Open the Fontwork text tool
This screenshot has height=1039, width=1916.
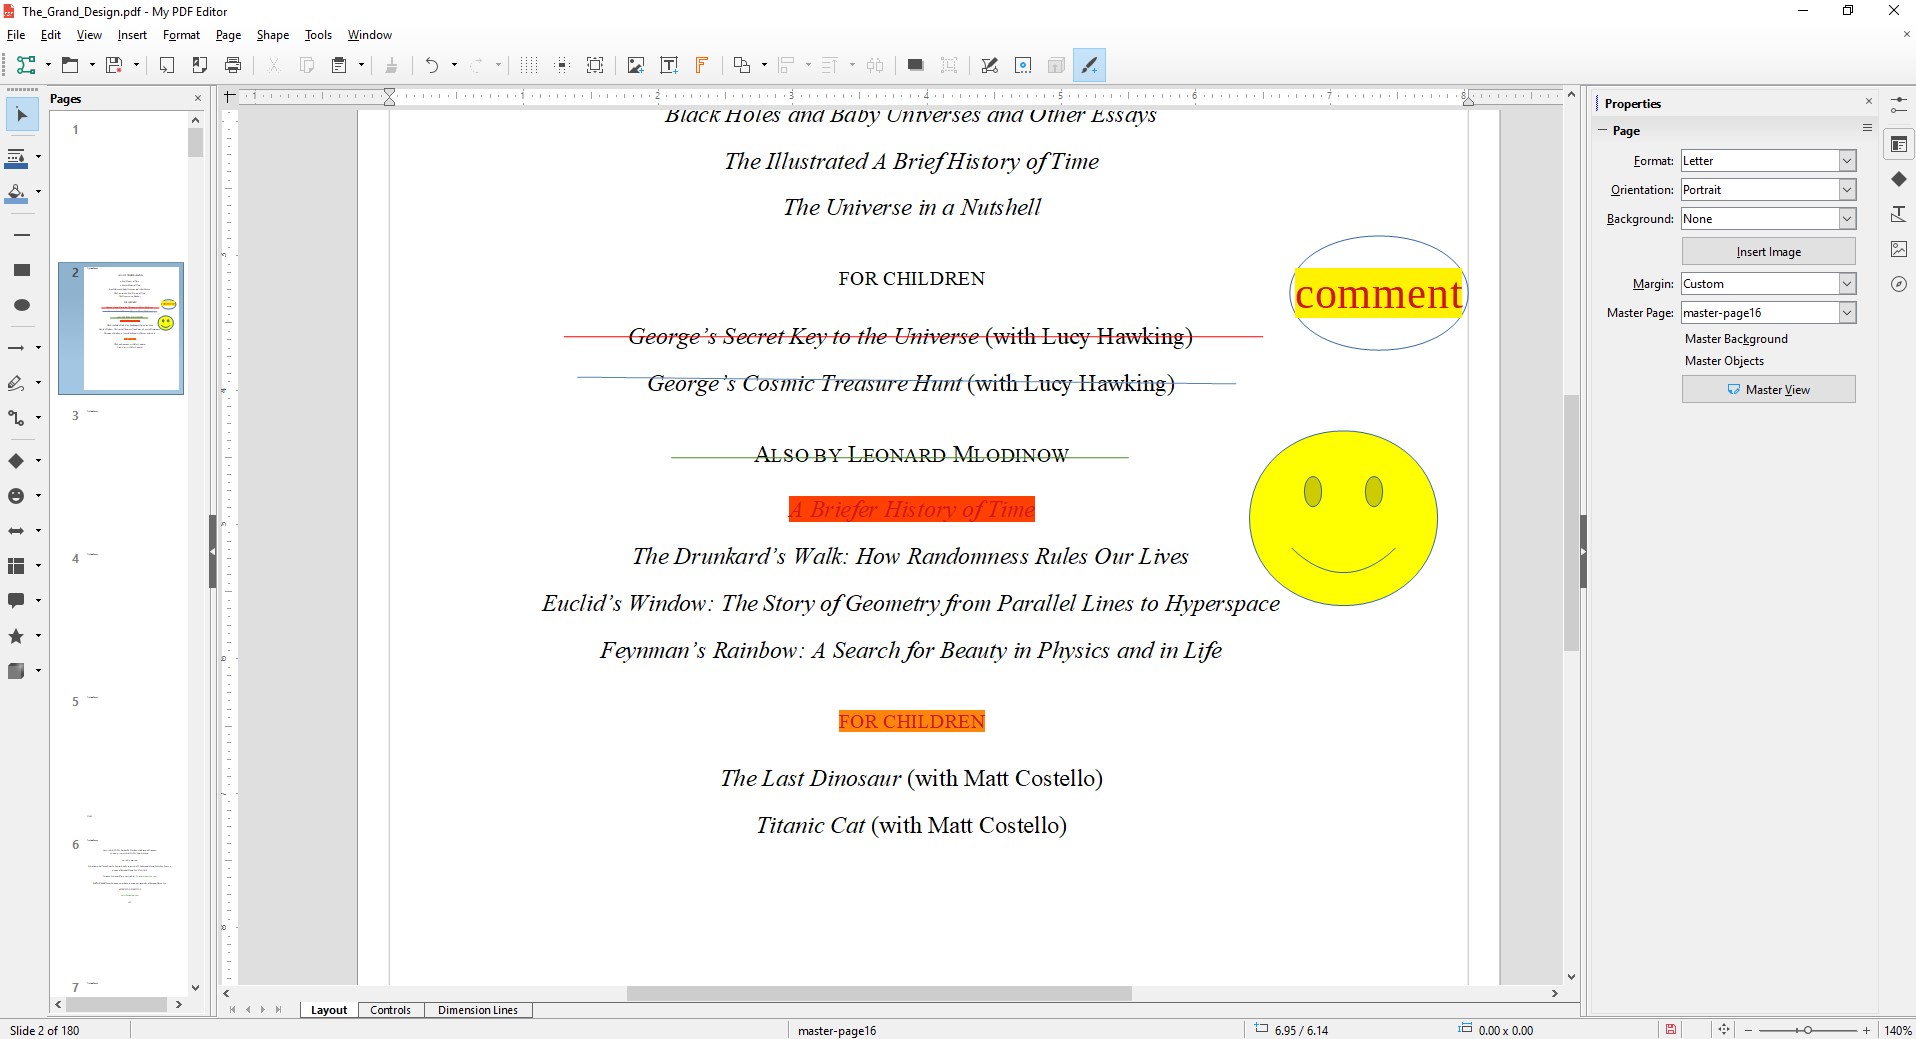point(702,65)
